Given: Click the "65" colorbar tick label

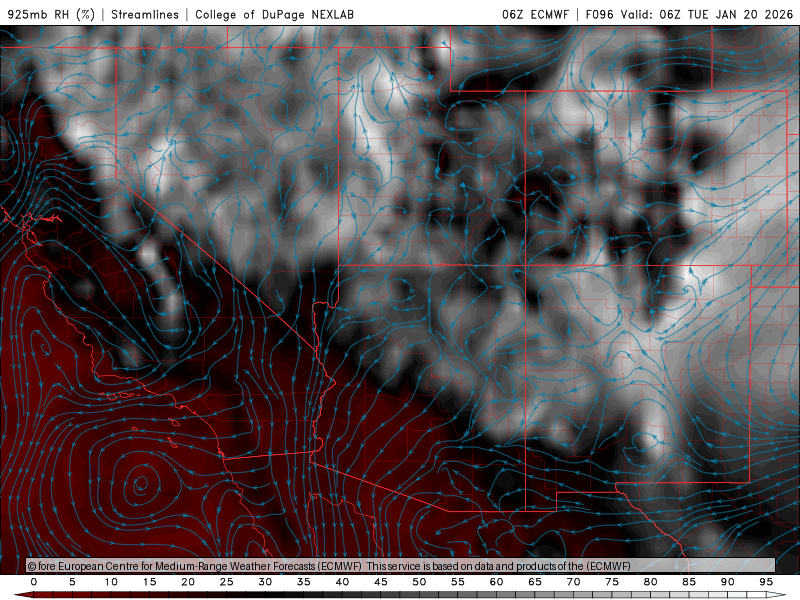Looking at the screenshot, I should coord(535,582).
